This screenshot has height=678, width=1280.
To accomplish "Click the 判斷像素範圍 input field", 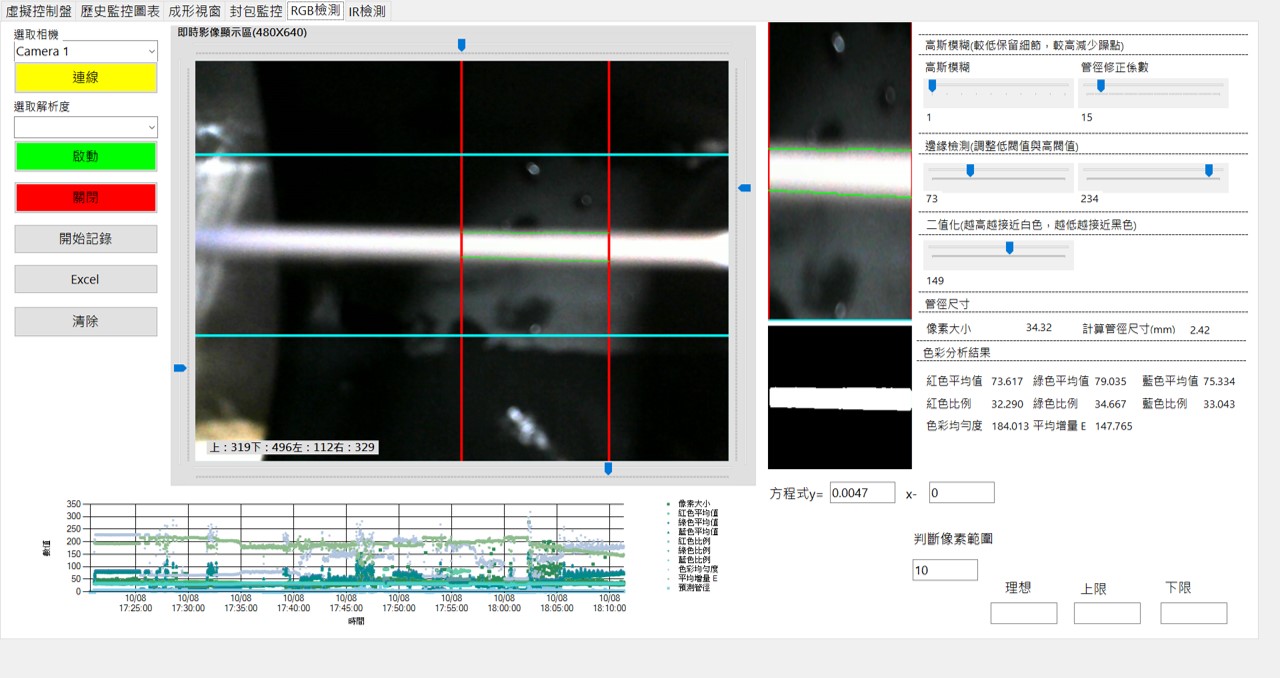I will point(944,570).
